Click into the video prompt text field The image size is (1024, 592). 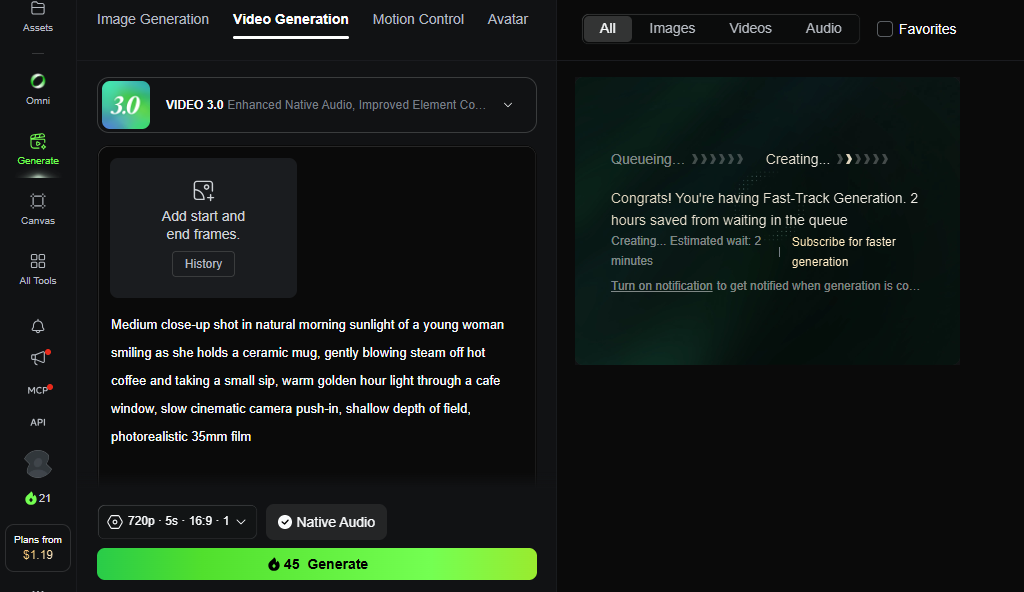pyautogui.click(x=317, y=380)
